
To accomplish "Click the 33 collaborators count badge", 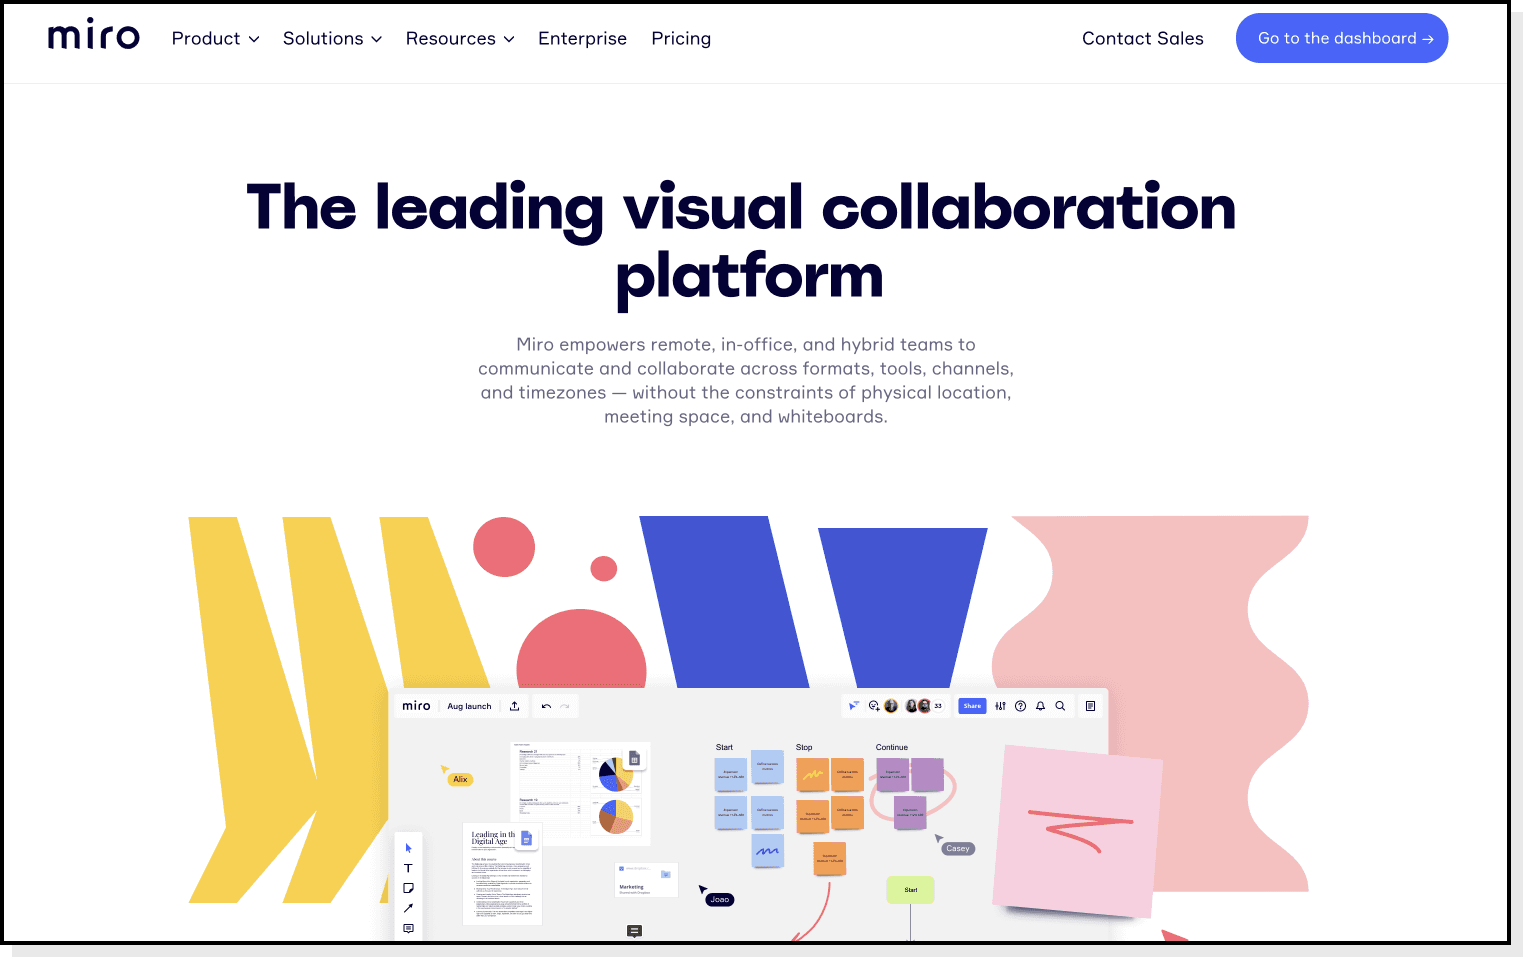I will tap(938, 706).
